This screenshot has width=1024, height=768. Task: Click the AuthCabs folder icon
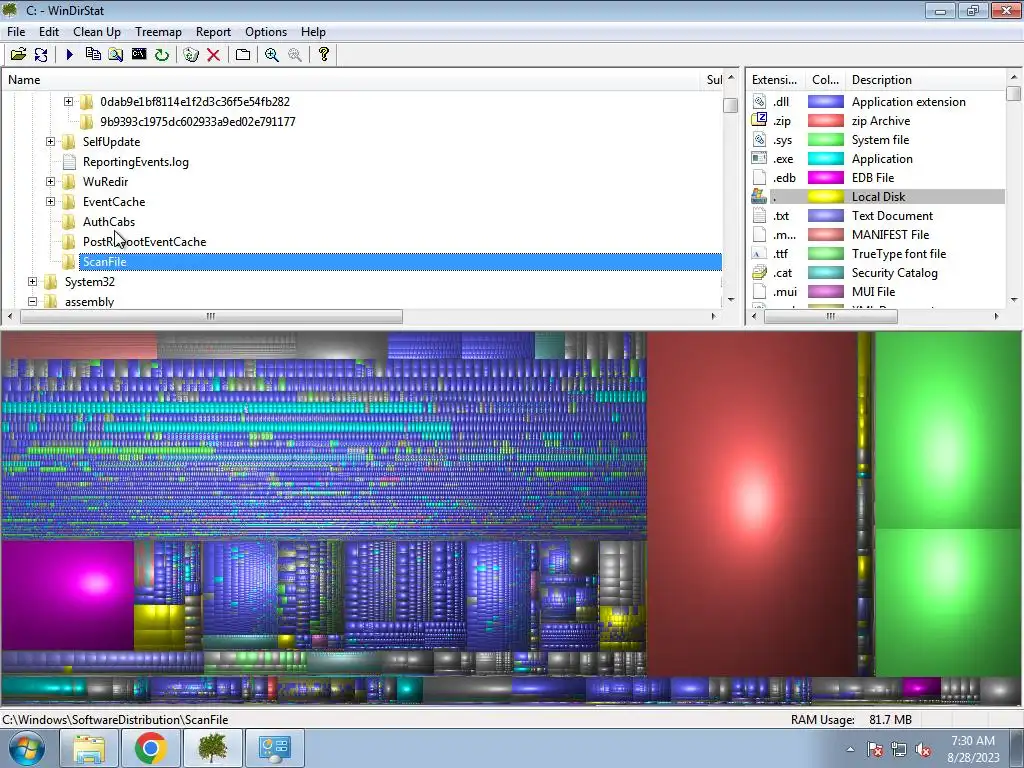(x=69, y=222)
